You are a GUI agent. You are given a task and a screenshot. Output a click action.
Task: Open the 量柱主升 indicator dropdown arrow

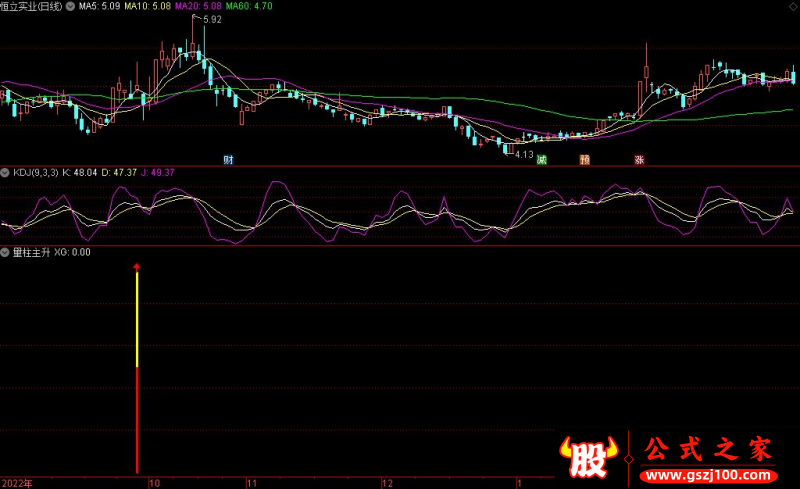(x=5, y=252)
